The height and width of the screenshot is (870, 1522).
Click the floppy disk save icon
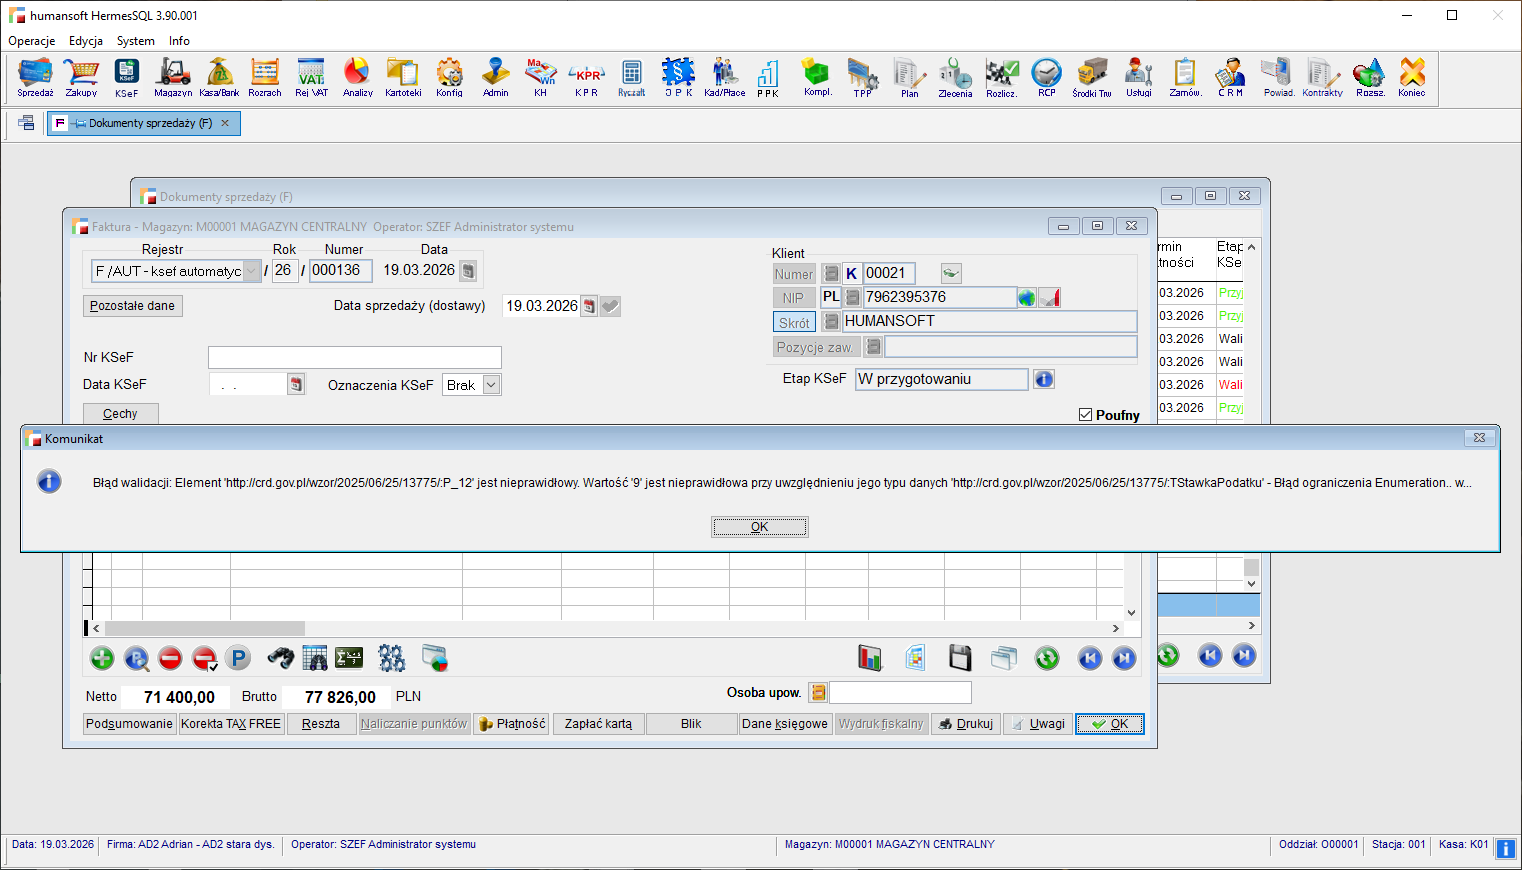point(960,657)
